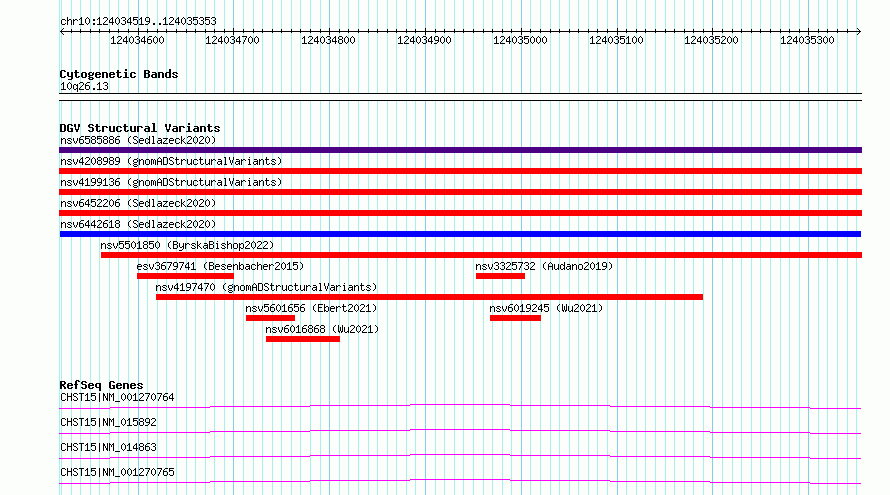Click the blue nsv6442618 variant bar
Viewport: 890px width, 495px height.
pos(460,234)
